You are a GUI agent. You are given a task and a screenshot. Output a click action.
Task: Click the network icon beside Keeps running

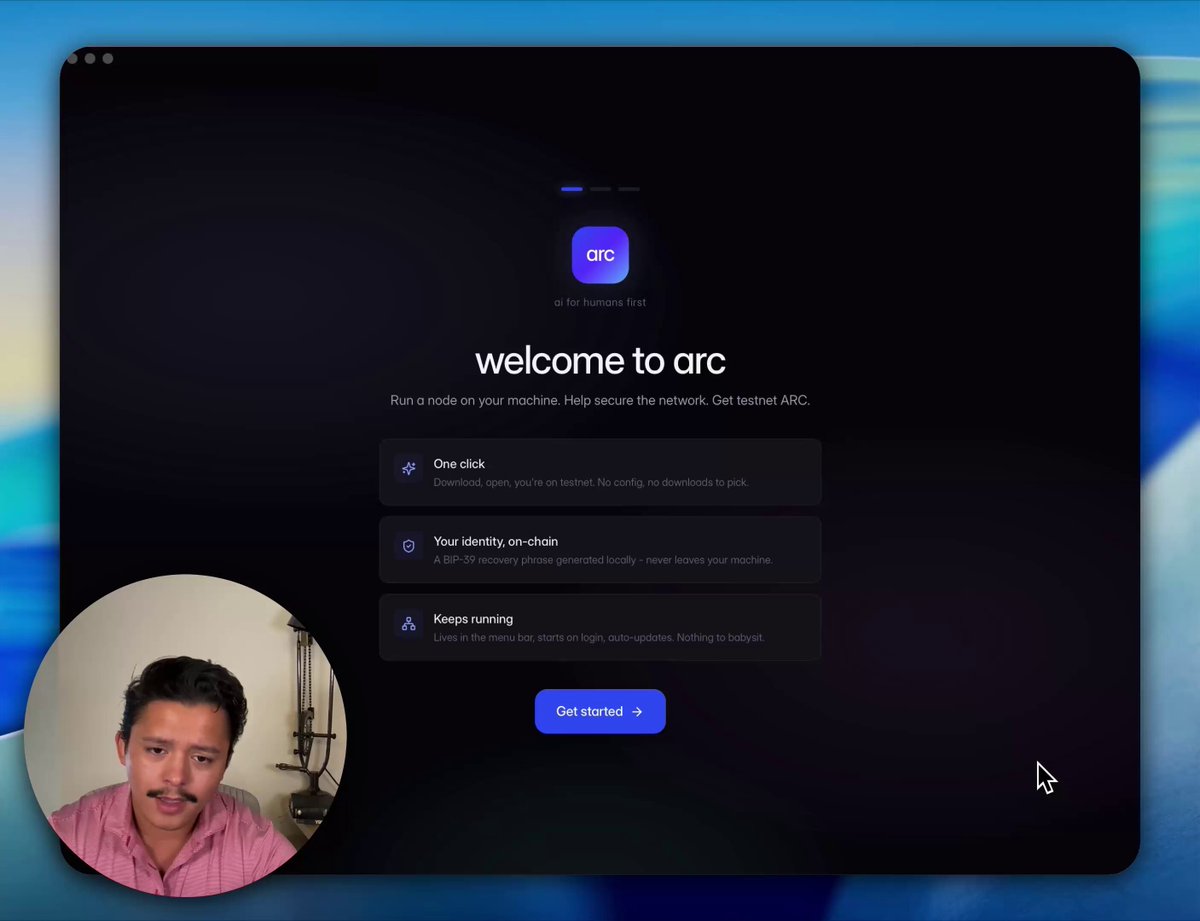[408, 624]
